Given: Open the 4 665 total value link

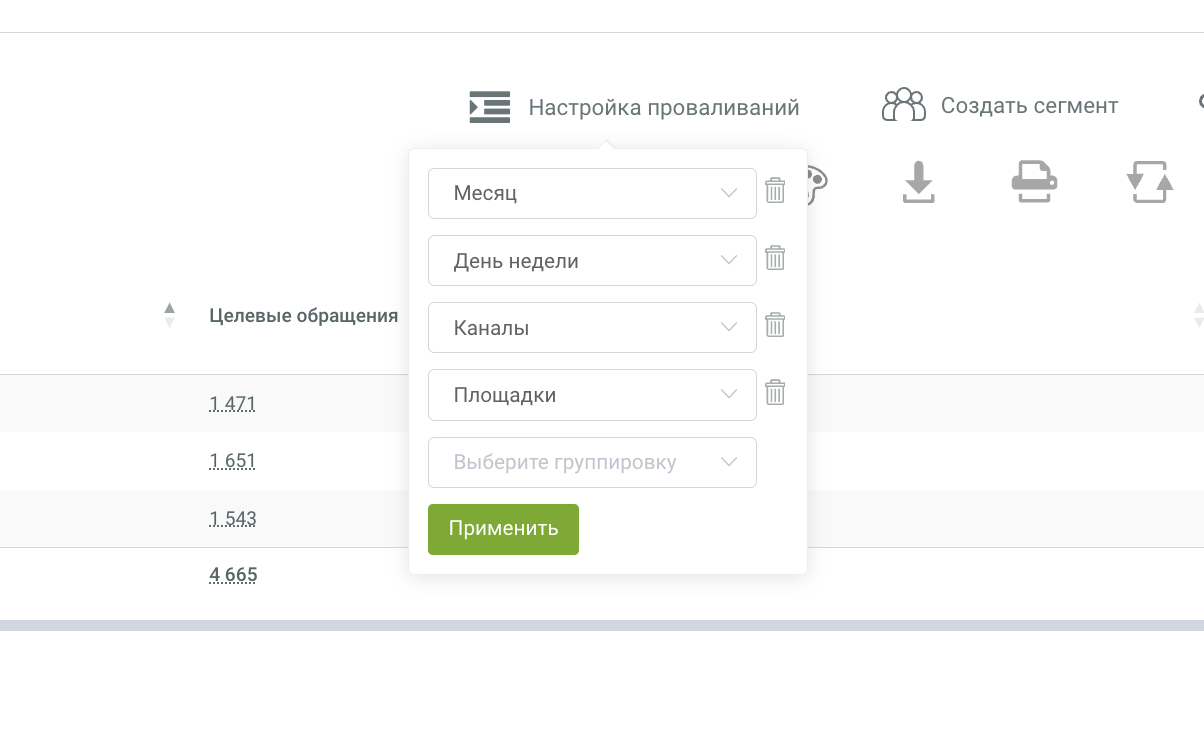Looking at the screenshot, I should click(233, 575).
